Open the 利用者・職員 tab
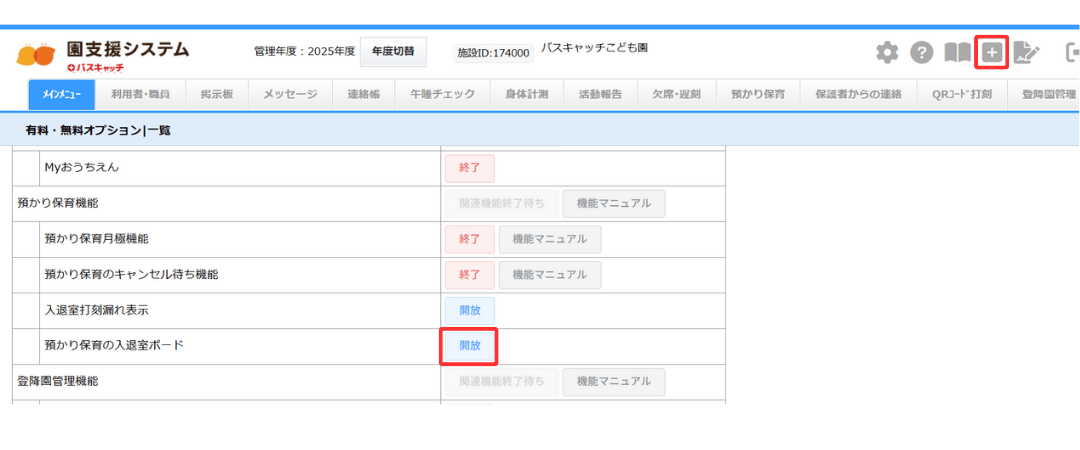The image size is (1080, 450). 140,94
